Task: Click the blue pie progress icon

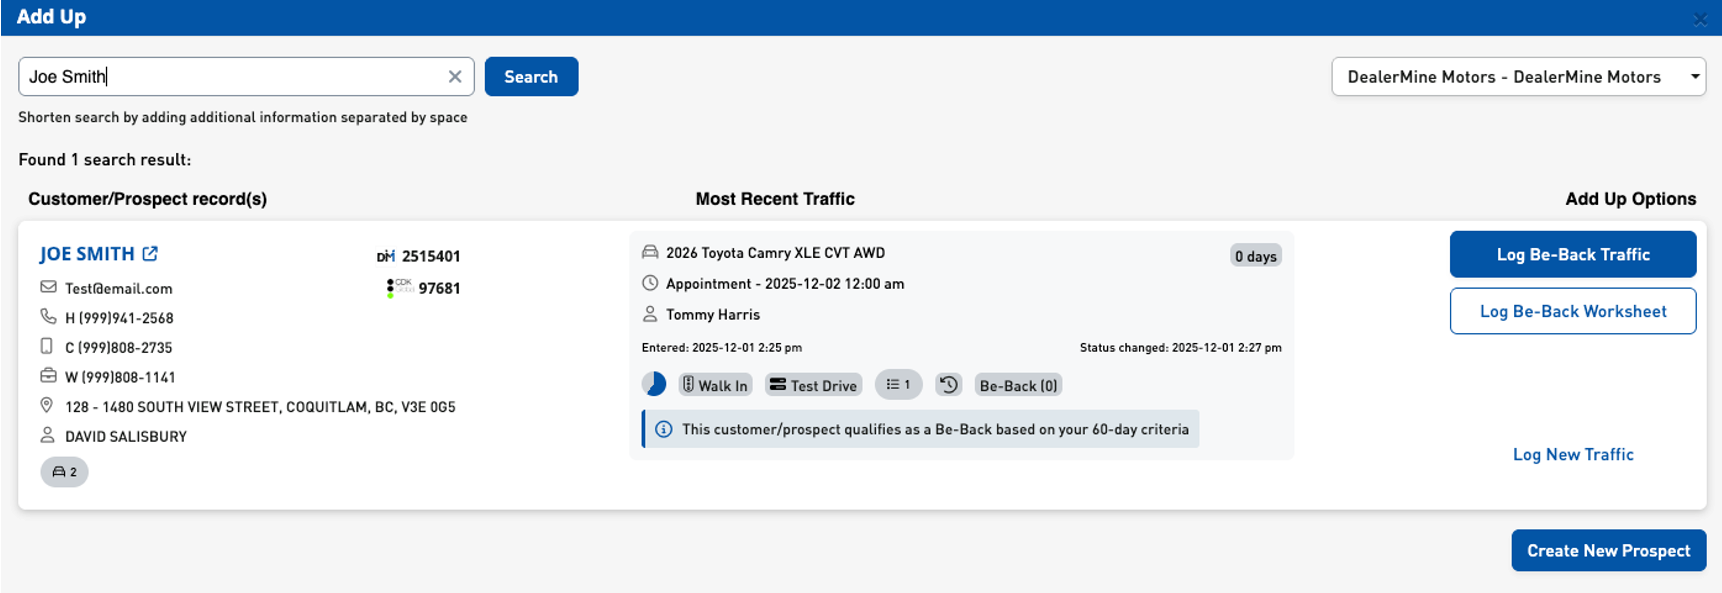Action: click(x=654, y=385)
